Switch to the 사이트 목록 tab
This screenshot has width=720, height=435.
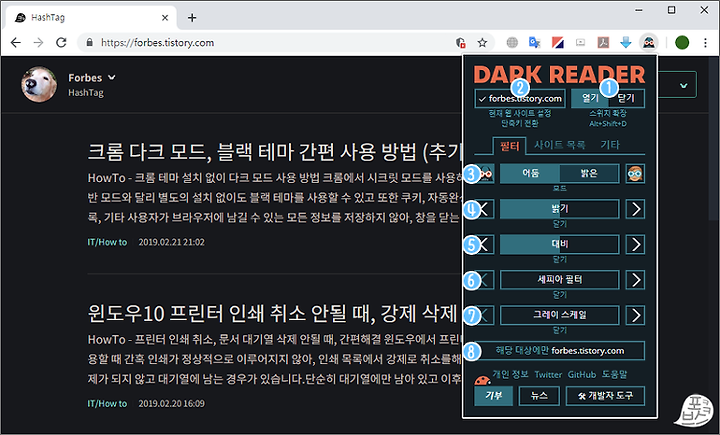(560, 145)
